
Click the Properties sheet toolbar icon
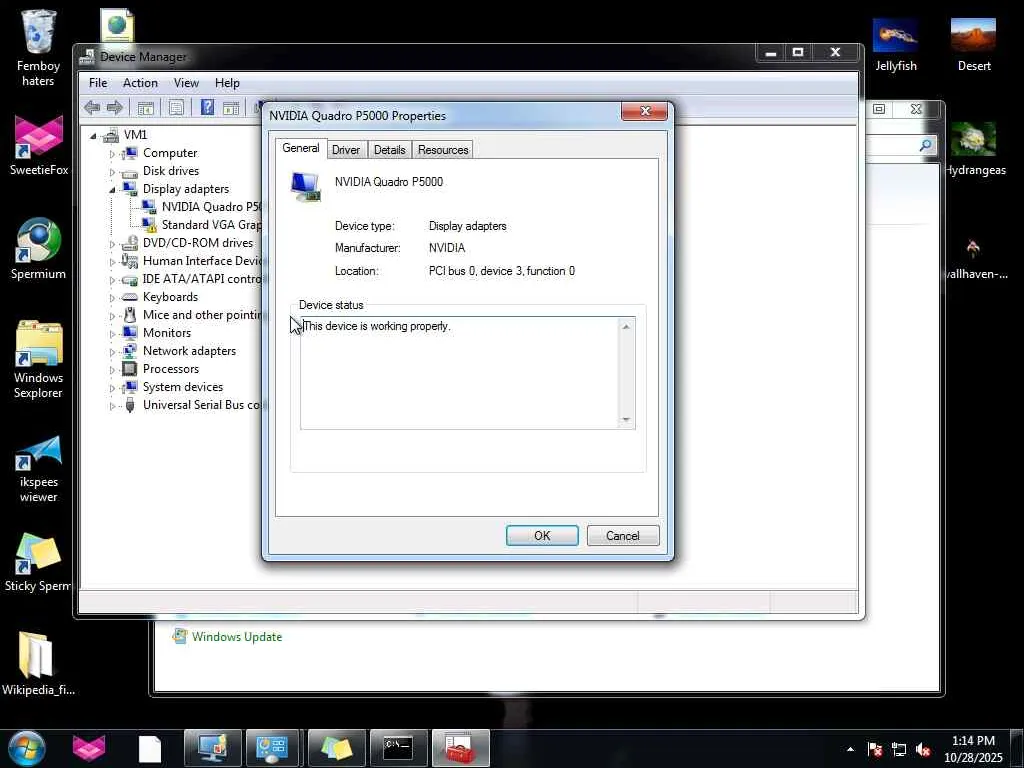pos(176,108)
